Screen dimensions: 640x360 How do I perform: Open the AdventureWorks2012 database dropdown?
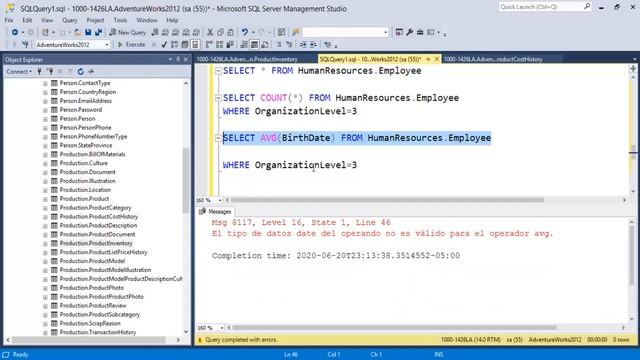click(x=107, y=44)
